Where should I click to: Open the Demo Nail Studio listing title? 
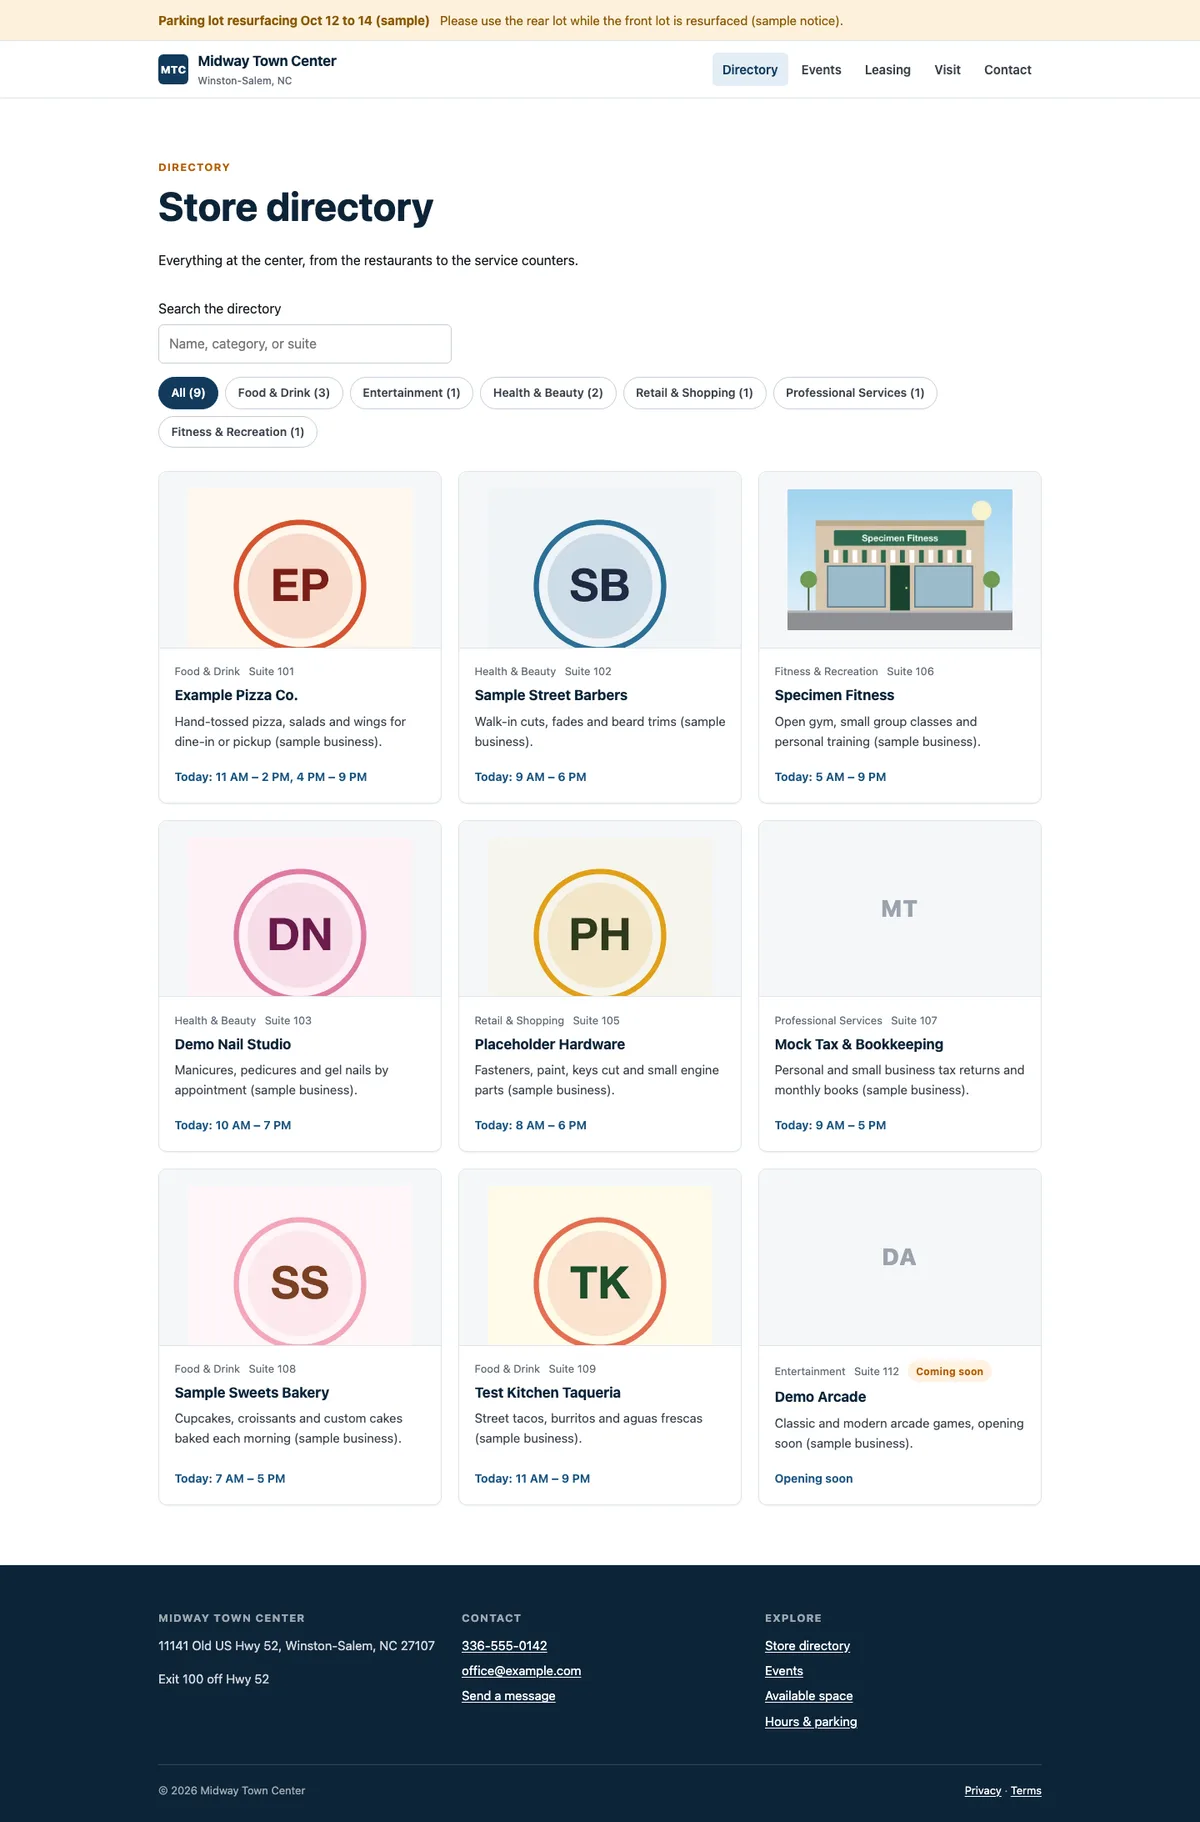coord(233,1044)
